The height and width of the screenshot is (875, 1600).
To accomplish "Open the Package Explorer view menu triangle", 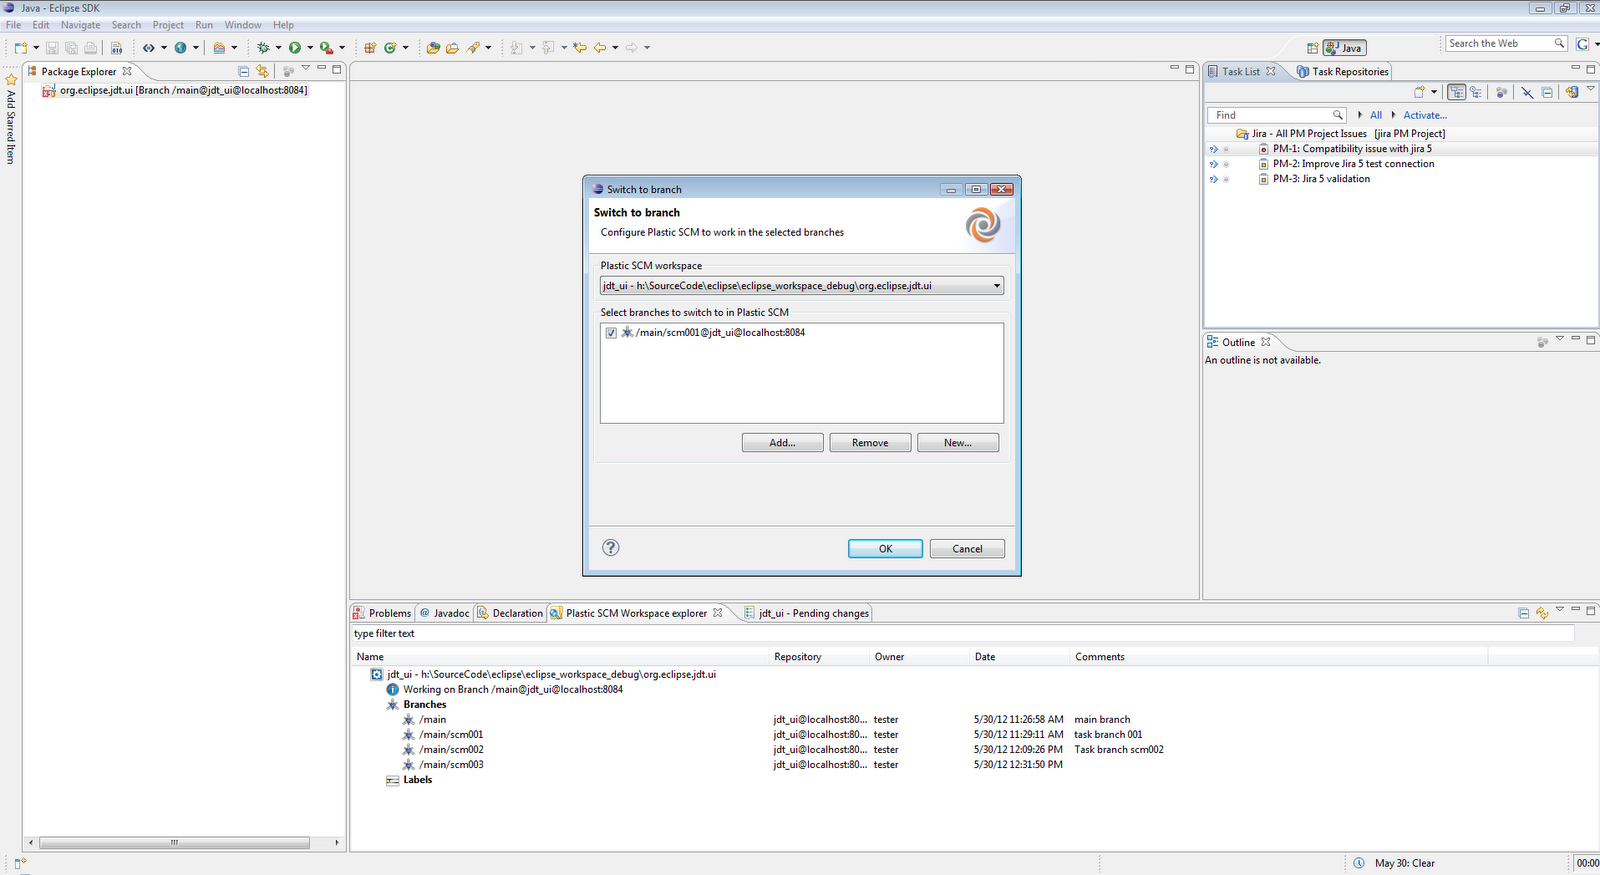I will pos(305,68).
